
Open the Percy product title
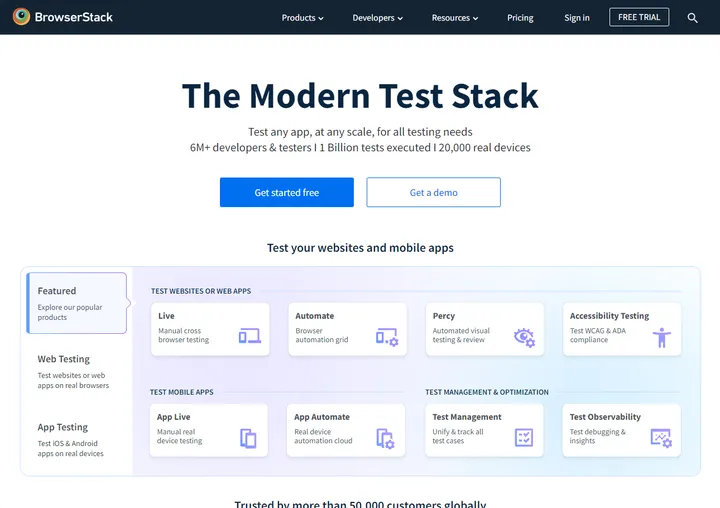click(x=444, y=316)
